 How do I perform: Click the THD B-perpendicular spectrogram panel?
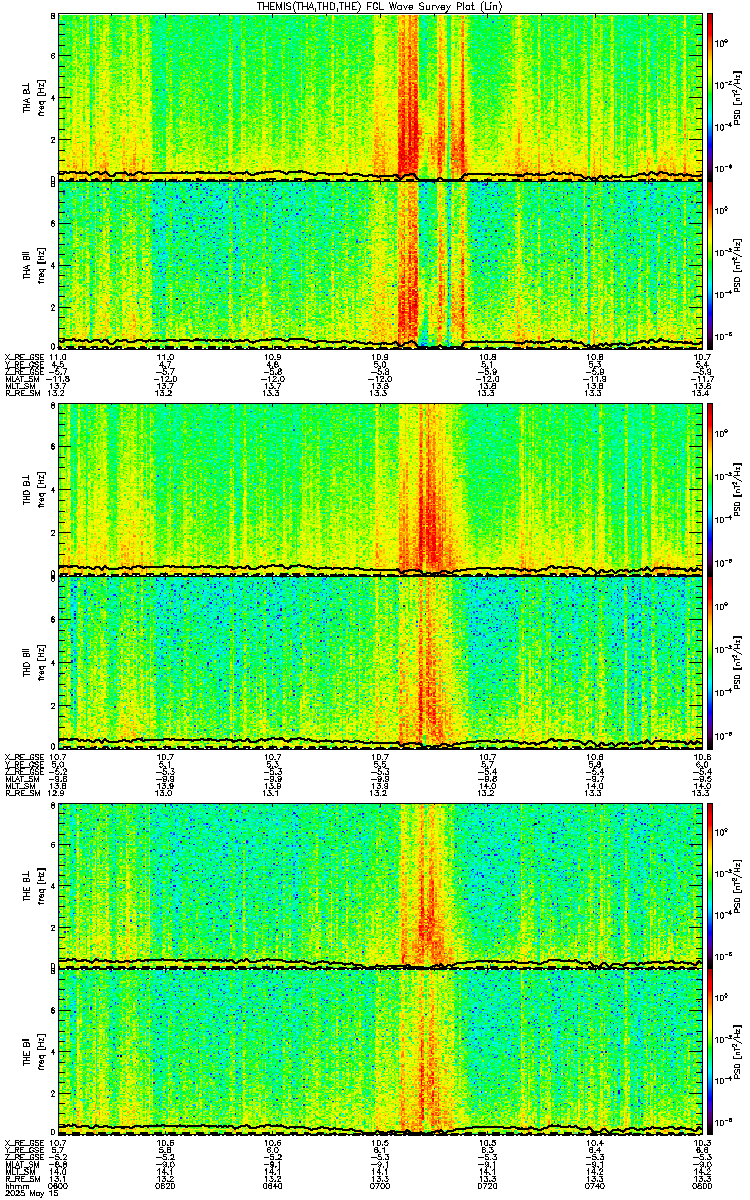[380, 489]
